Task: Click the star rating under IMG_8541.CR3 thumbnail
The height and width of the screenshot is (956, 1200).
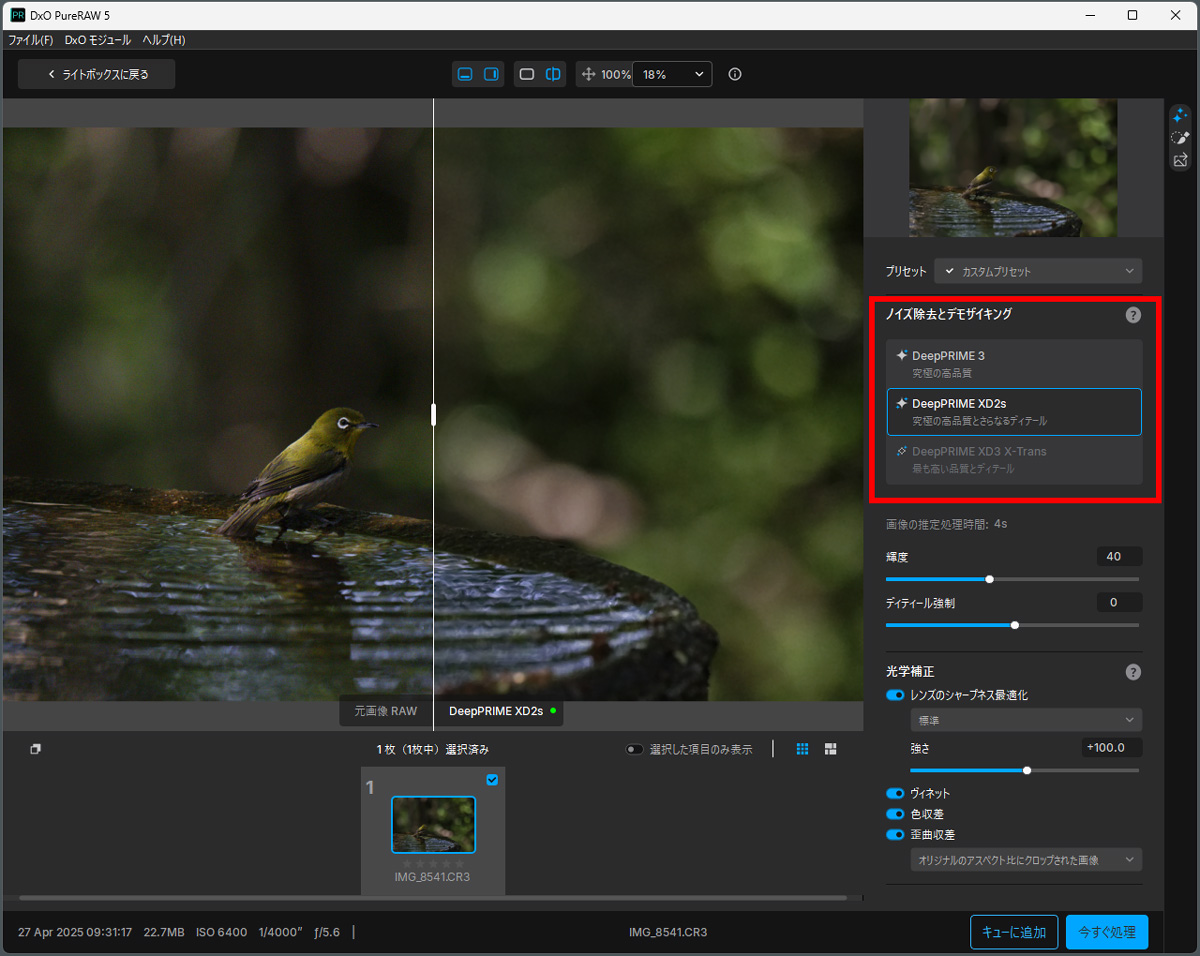Action: (x=432, y=863)
